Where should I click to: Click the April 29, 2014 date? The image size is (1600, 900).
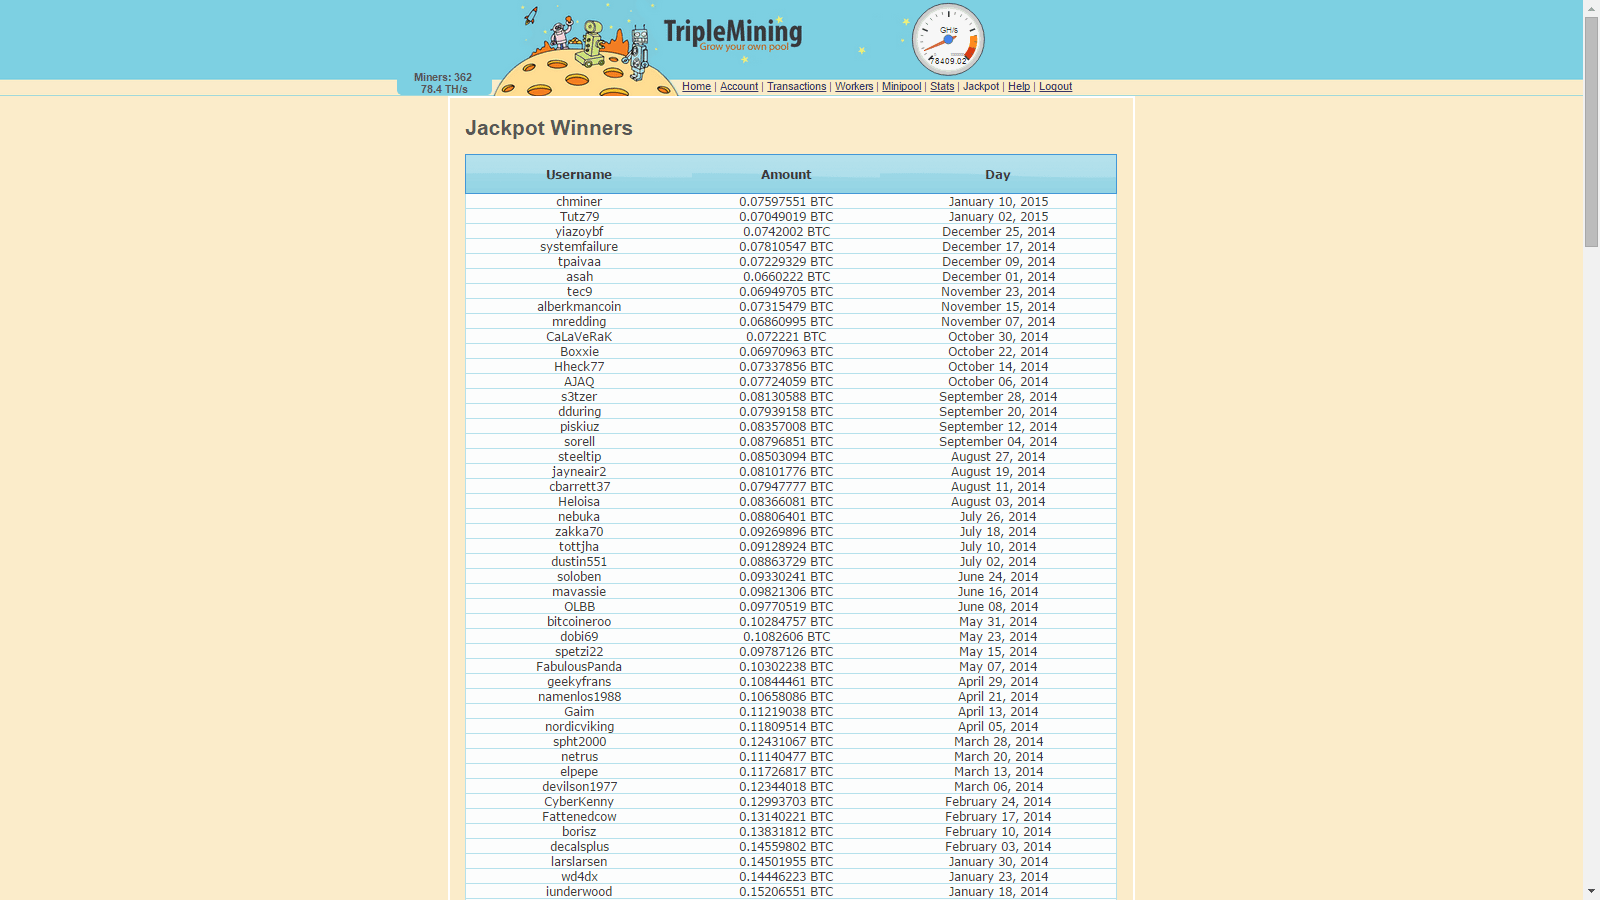pos(998,682)
